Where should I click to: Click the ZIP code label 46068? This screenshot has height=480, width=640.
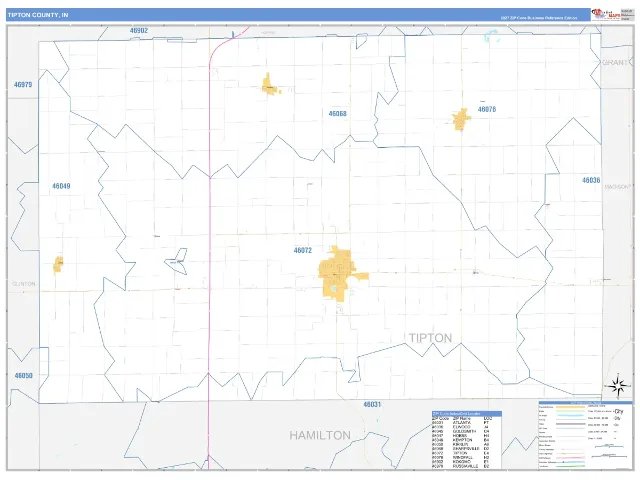pos(338,113)
